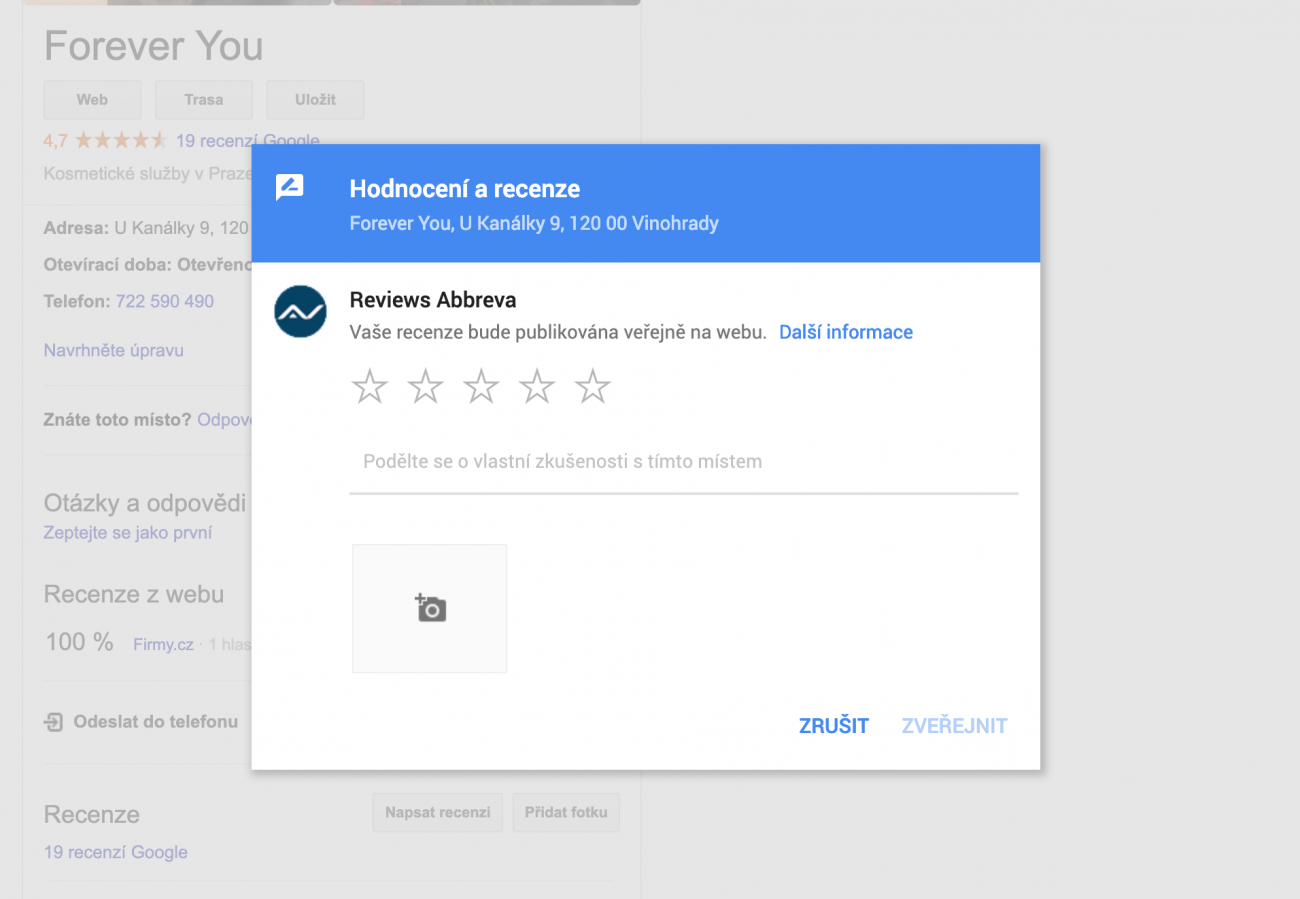
Task: Click the 4,7 rating stars under Forever You
Action: (x=121, y=140)
